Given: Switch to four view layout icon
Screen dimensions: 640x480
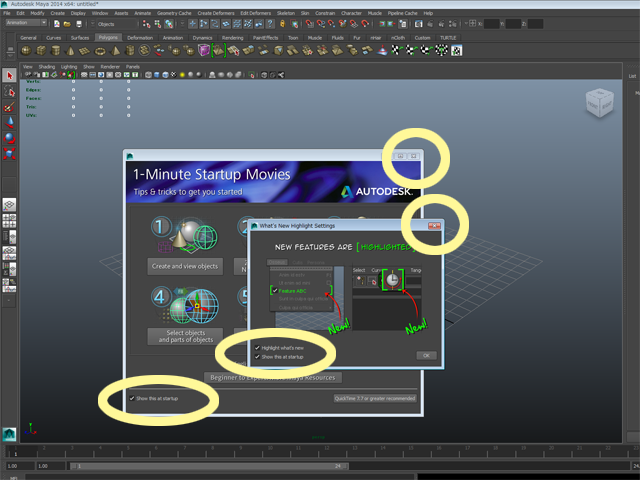Looking at the screenshot, I should pos(9,221).
